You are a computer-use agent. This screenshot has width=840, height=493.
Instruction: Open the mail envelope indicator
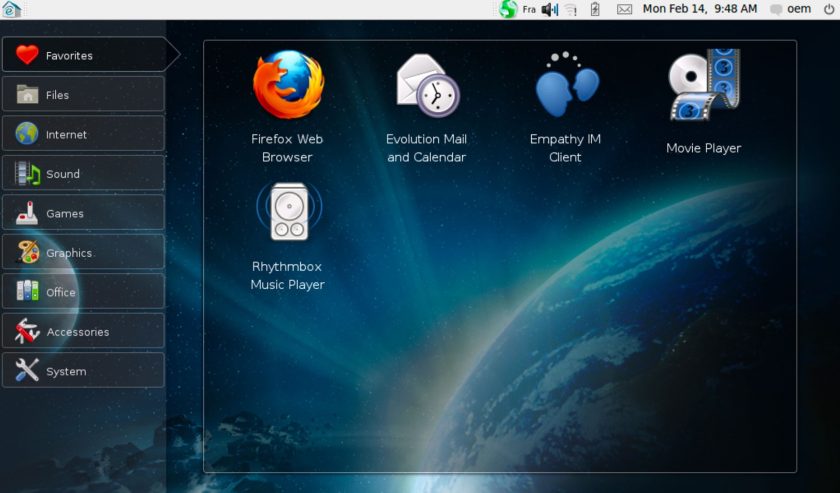(x=624, y=9)
